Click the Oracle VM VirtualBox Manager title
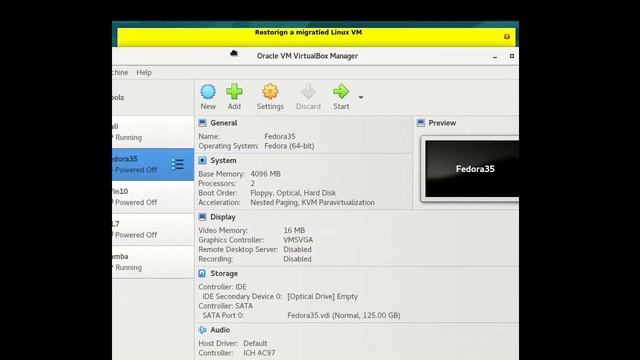640x360 pixels. [307, 56]
